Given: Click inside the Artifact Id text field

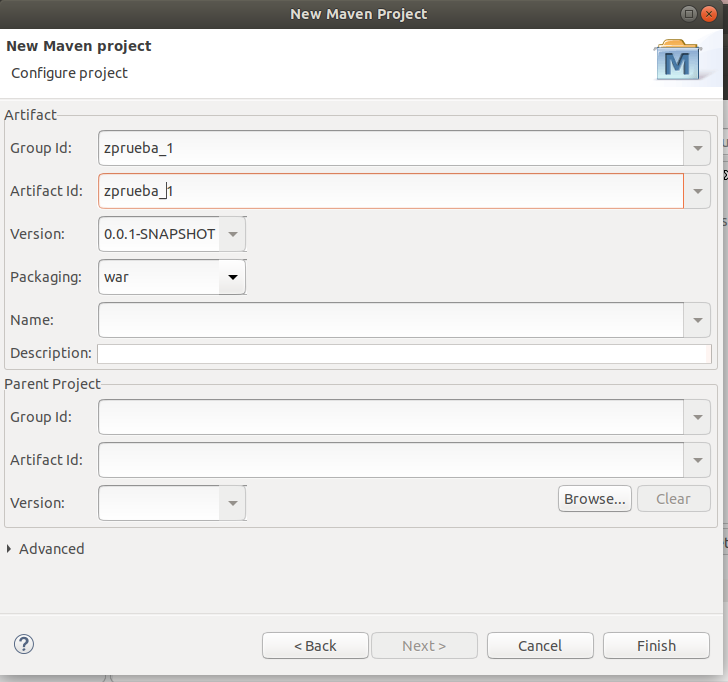Looking at the screenshot, I should [x=391, y=191].
